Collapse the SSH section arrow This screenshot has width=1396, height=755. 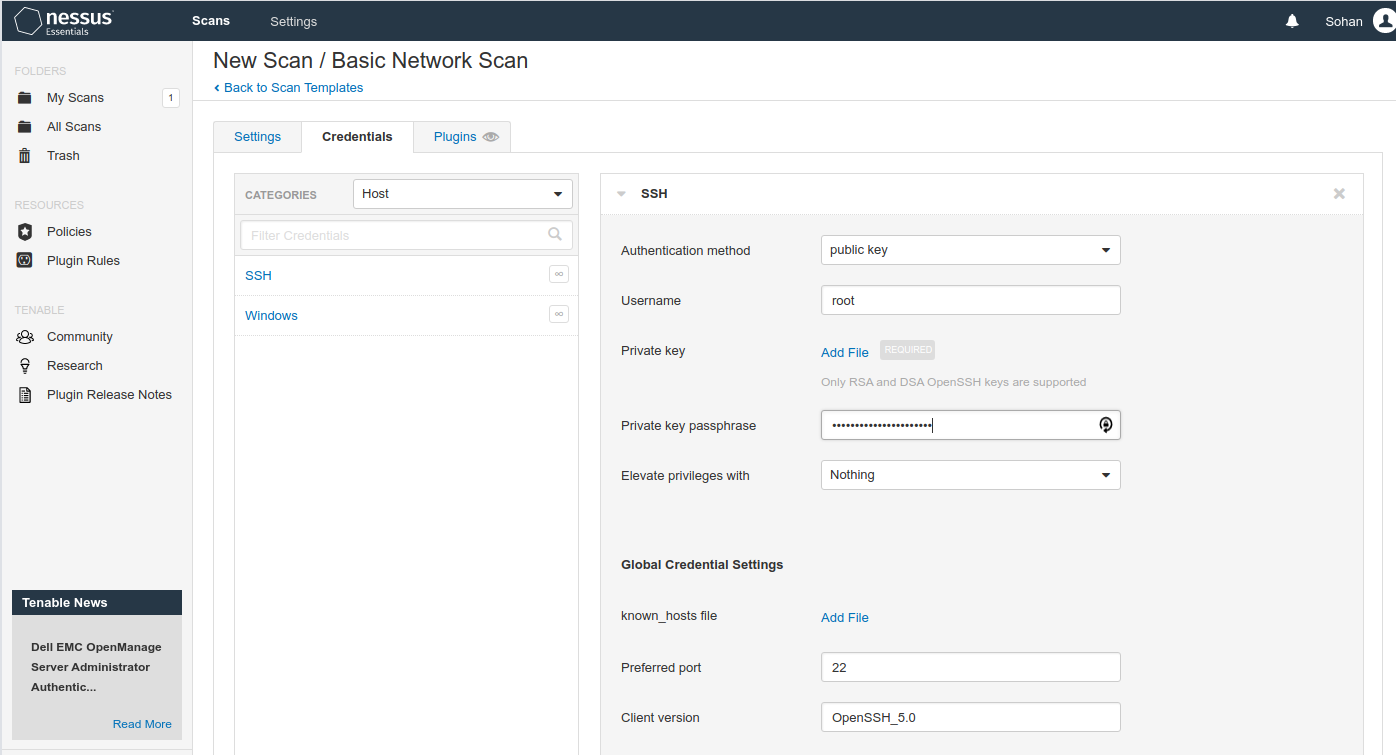[622, 194]
